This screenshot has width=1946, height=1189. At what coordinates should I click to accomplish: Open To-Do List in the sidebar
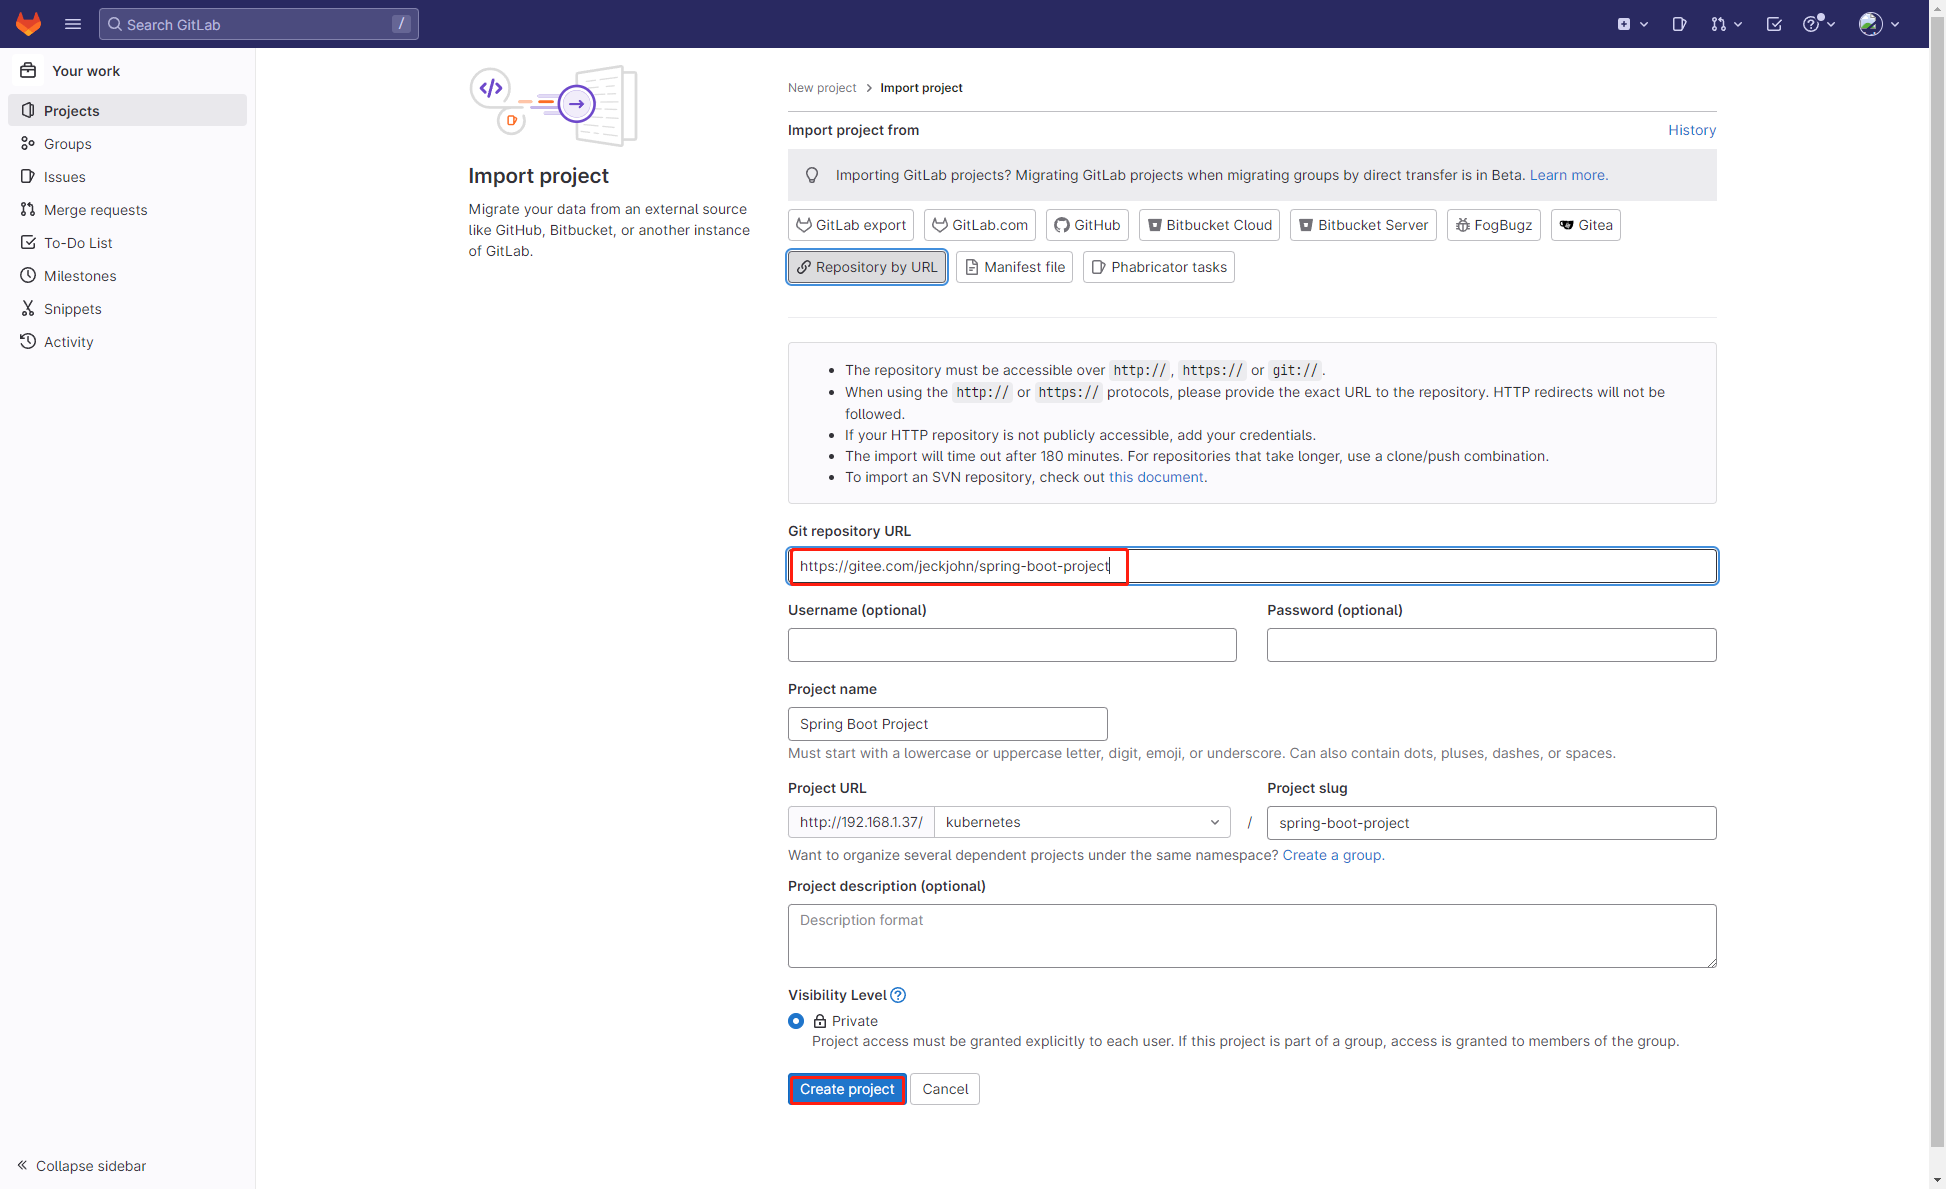pyautogui.click(x=127, y=242)
